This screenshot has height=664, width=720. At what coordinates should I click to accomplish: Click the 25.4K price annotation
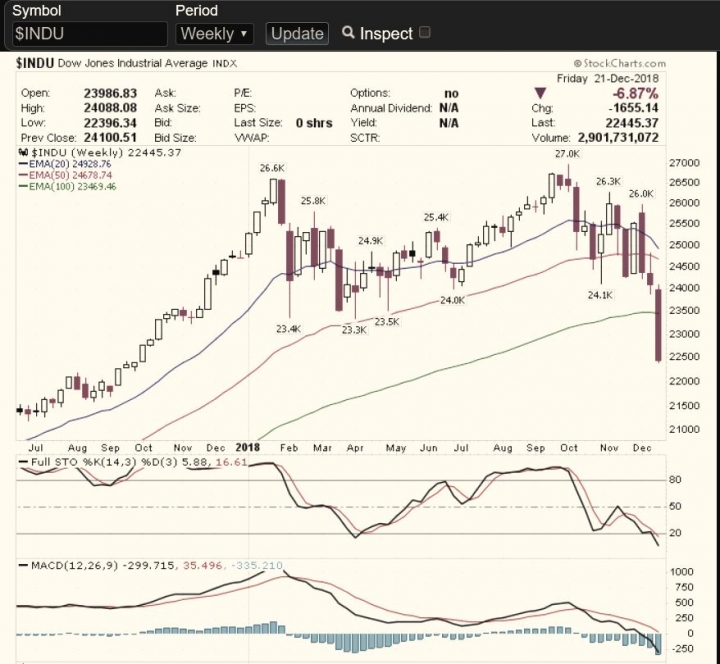click(x=436, y=217)
